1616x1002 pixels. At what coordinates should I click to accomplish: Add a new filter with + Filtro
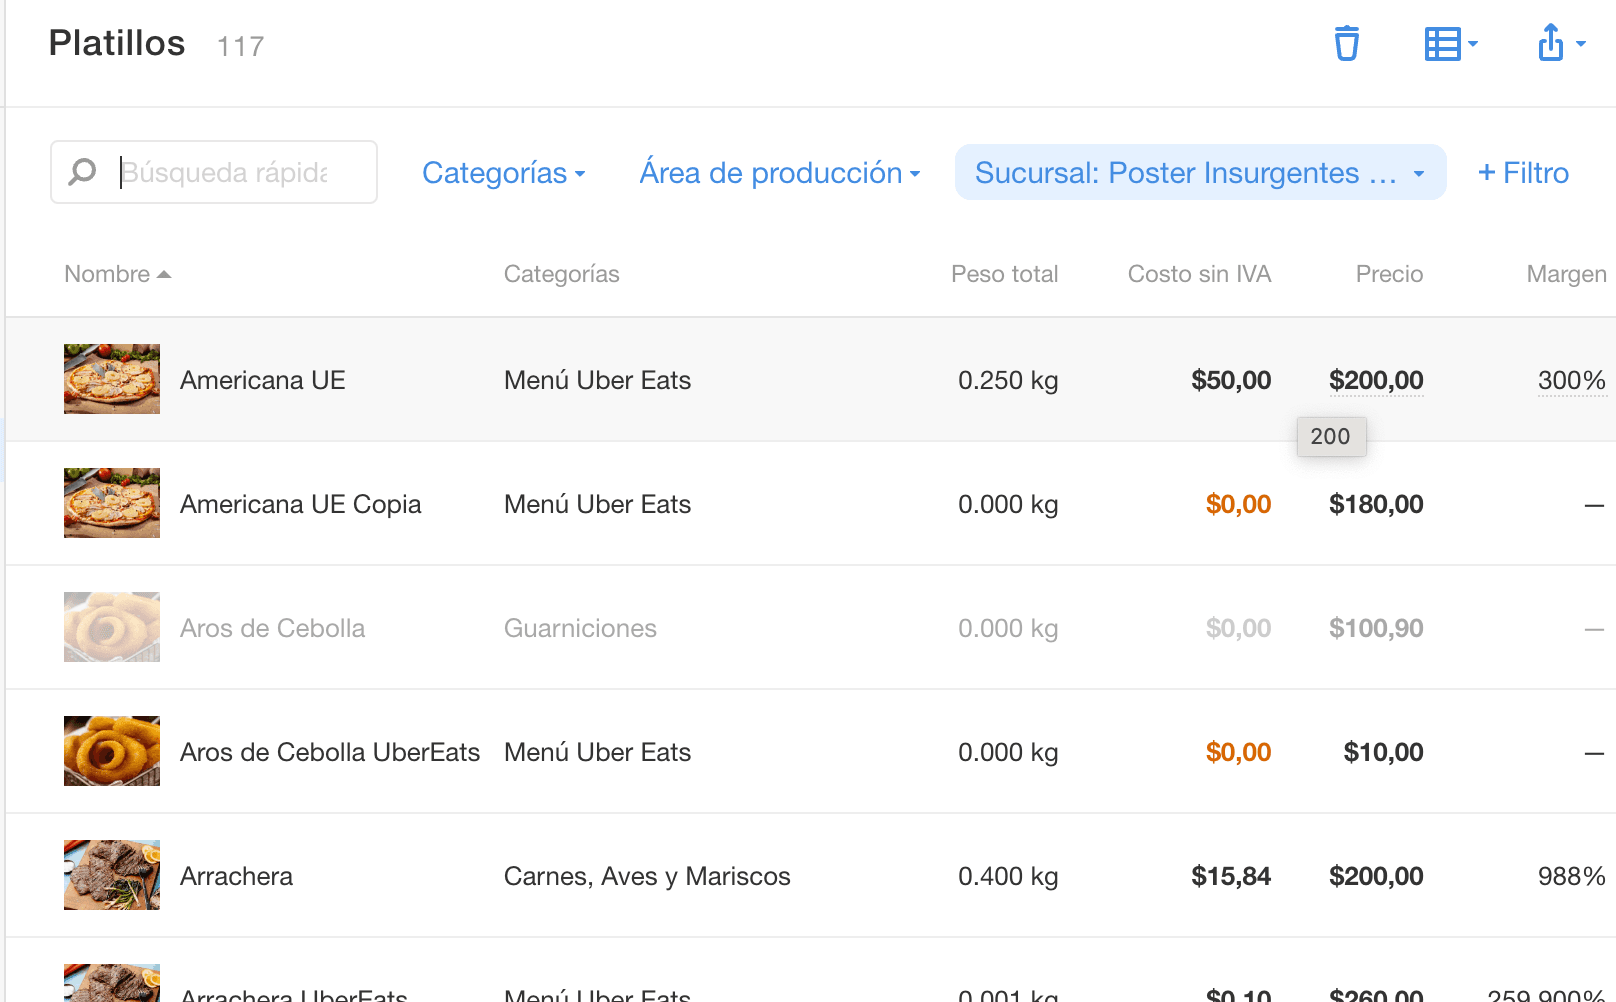click(x=1522, y=172)
